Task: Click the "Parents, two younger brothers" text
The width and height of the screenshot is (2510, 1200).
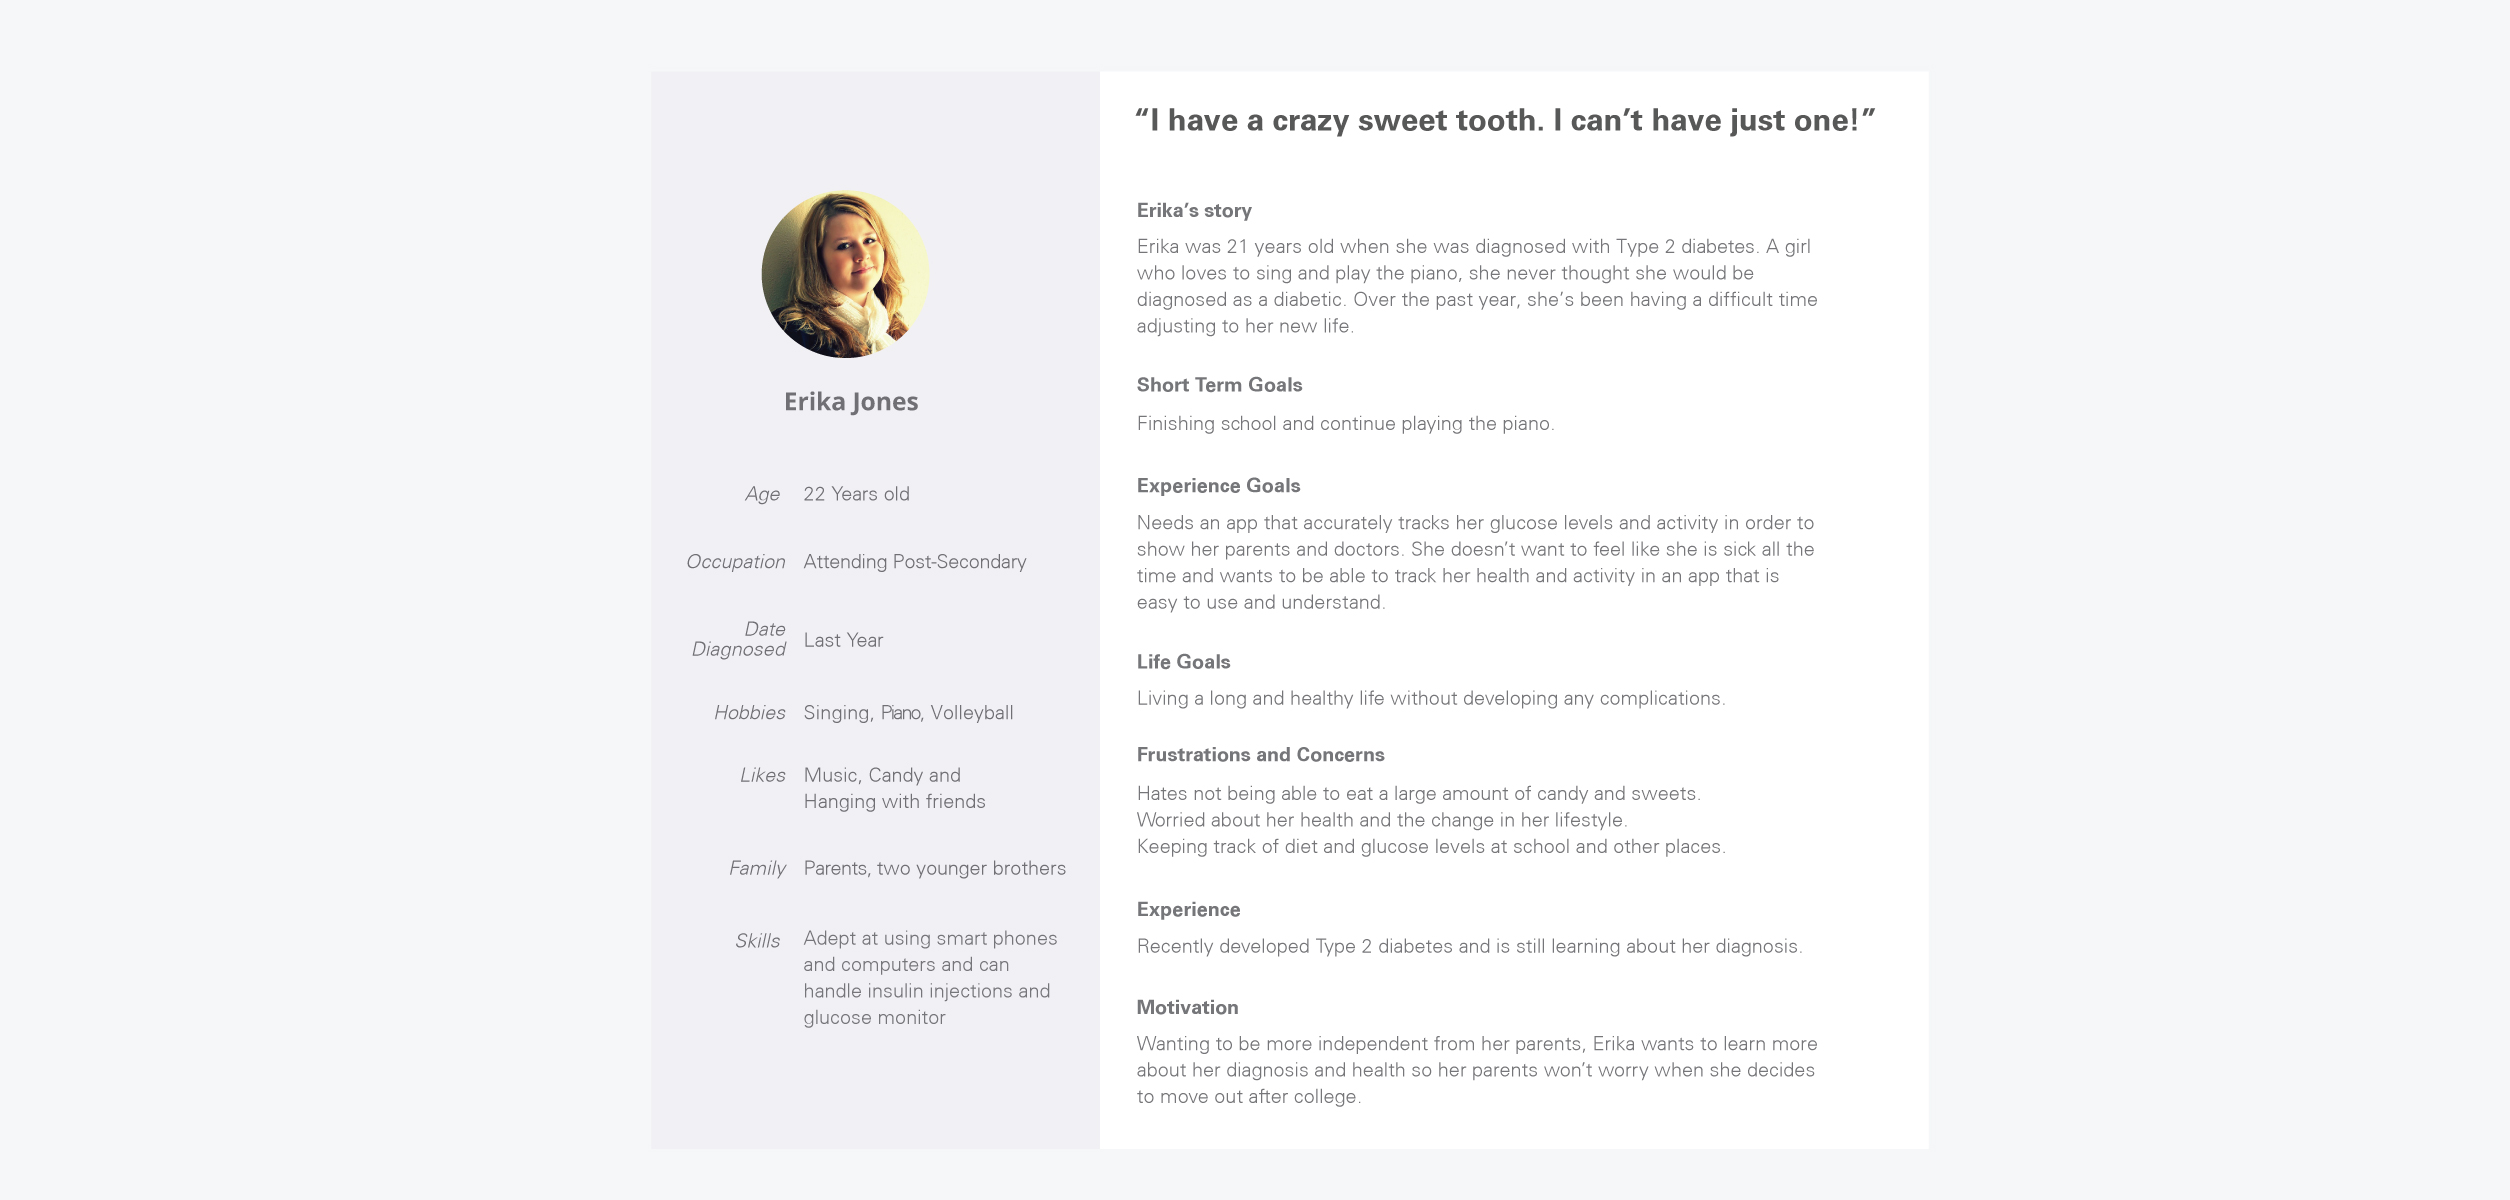Action: click(x=934, y=868)
